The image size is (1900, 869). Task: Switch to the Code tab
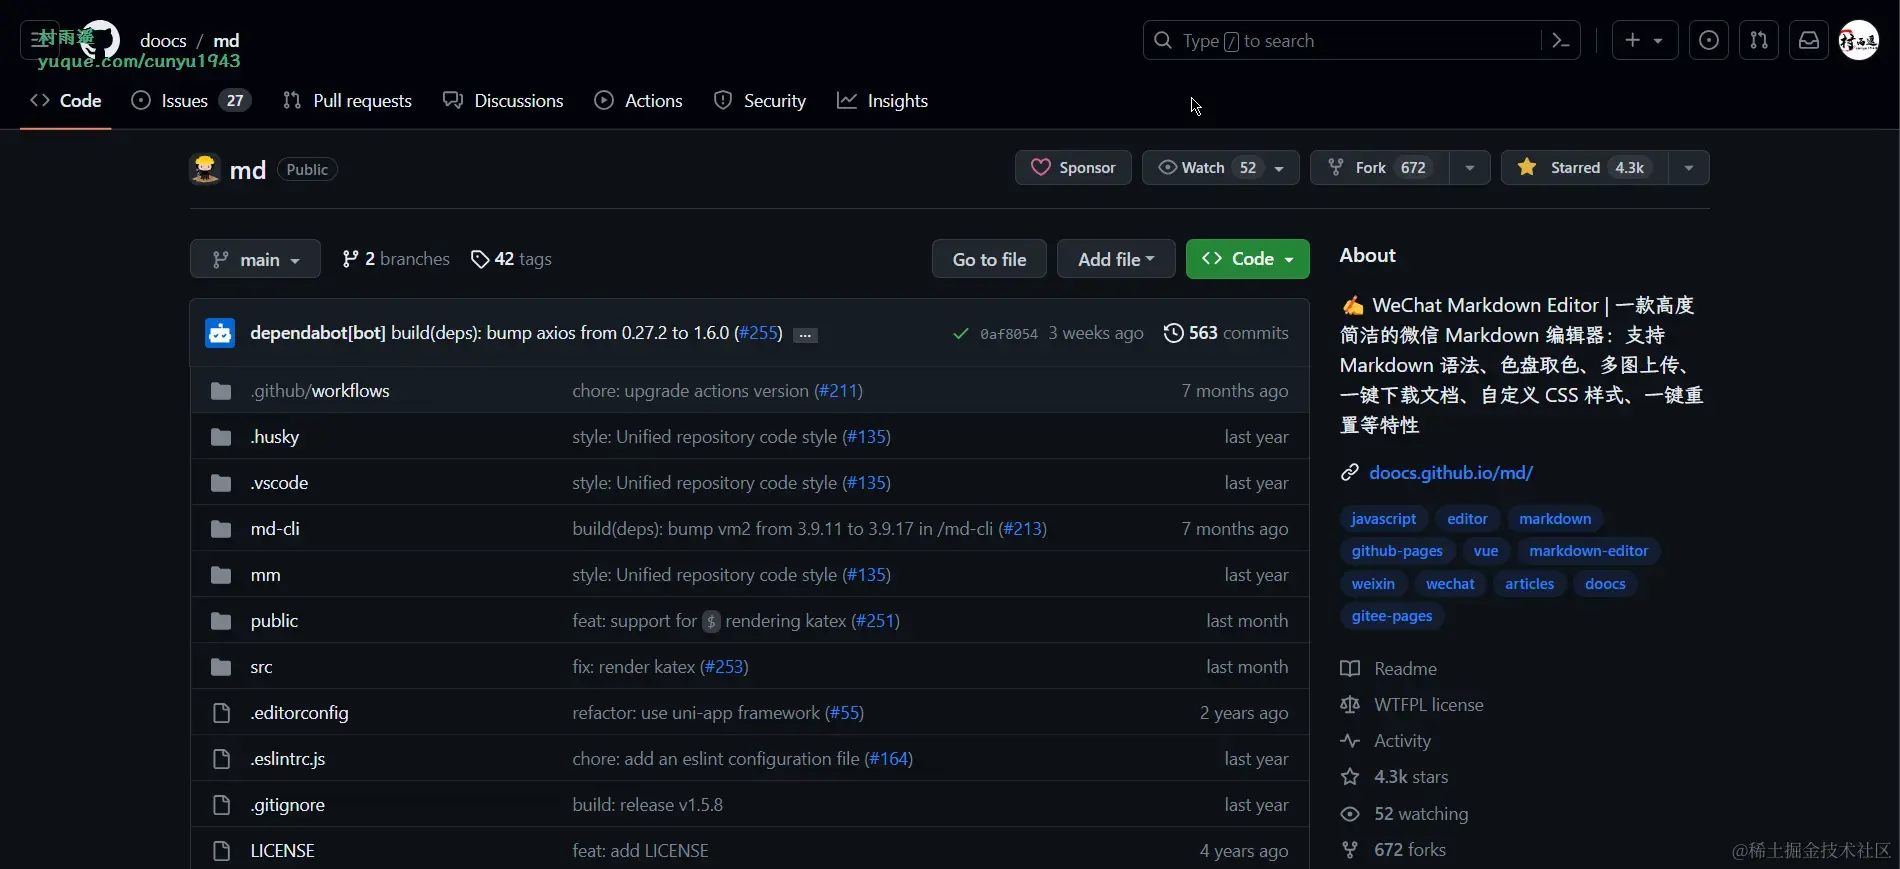66,101
